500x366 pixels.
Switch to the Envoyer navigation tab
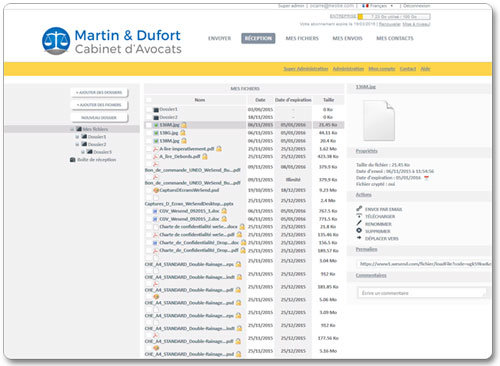[219, 38]
